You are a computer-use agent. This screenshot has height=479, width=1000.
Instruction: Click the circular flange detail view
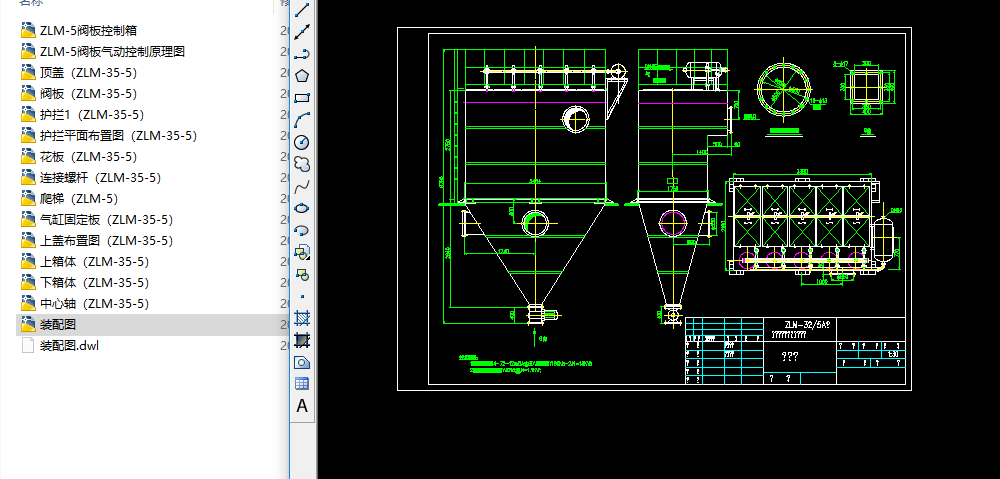(784, 89)
